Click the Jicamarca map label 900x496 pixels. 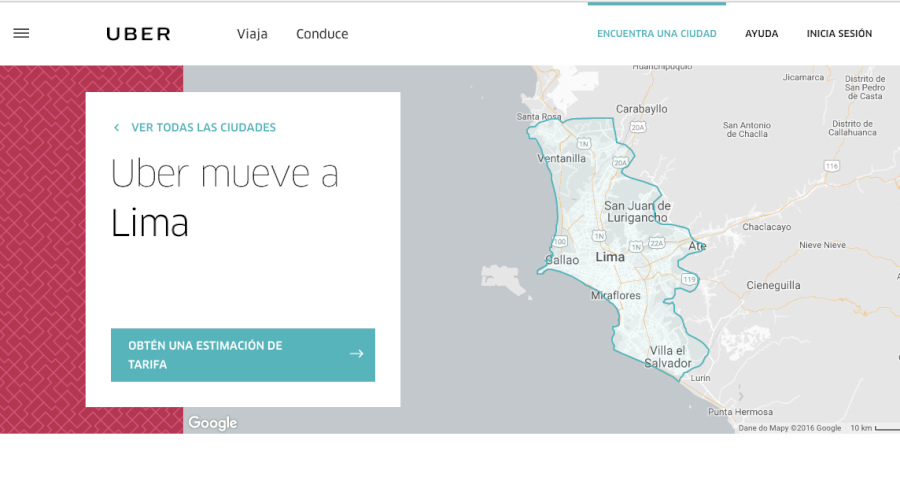(x=804, y=77)
